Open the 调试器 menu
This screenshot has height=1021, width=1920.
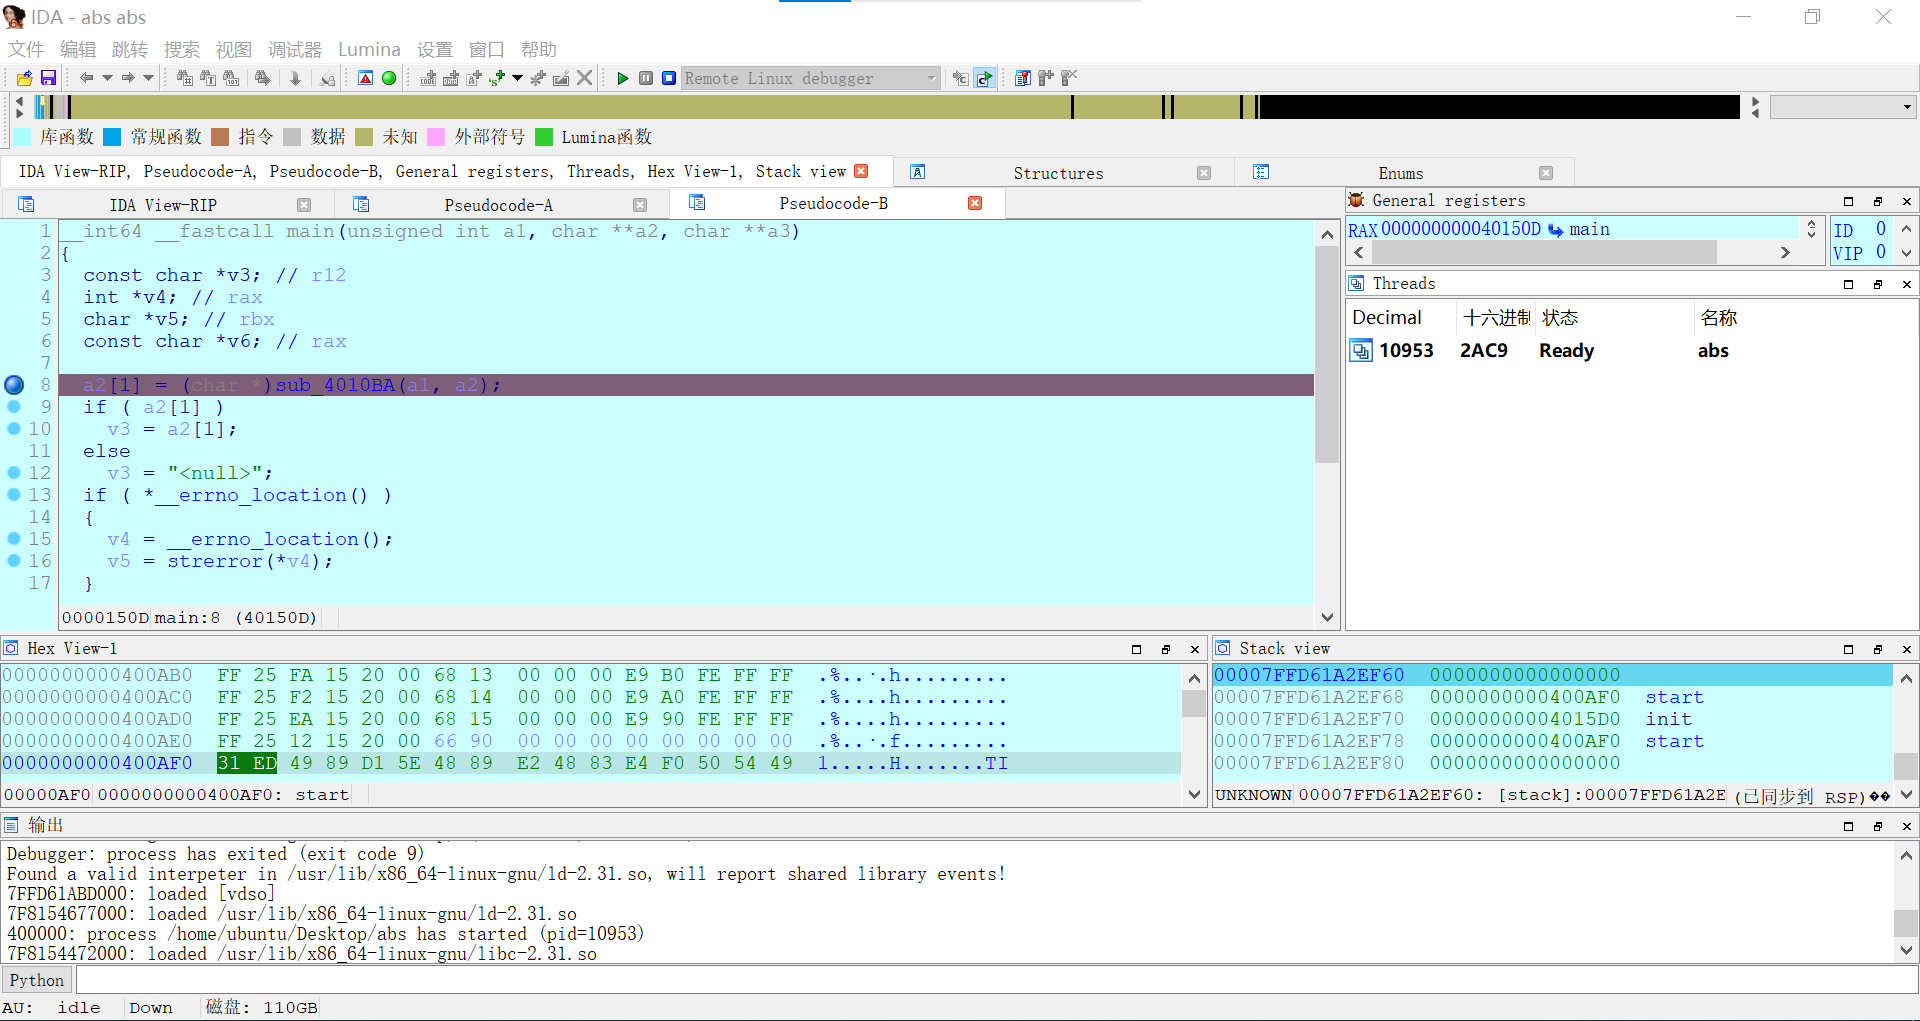pyautogui.click(x=294, y=49)
